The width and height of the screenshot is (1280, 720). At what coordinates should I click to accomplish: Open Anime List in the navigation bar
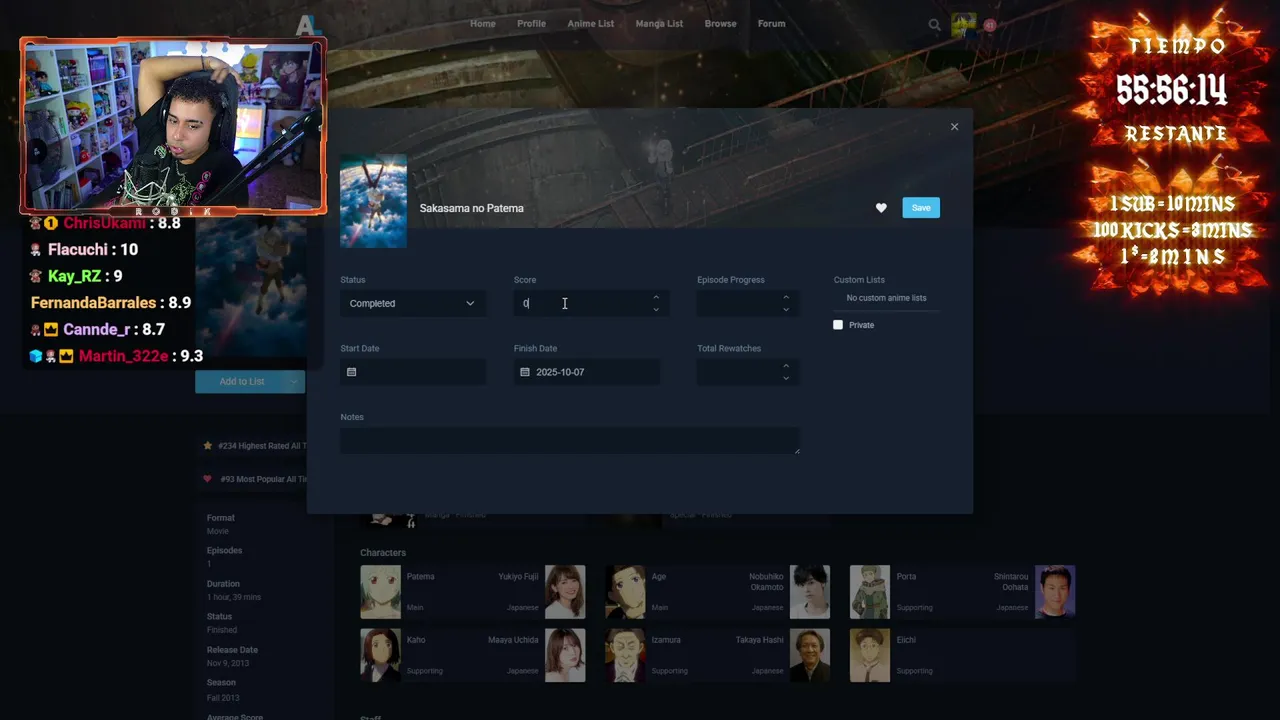click(591, 24)
